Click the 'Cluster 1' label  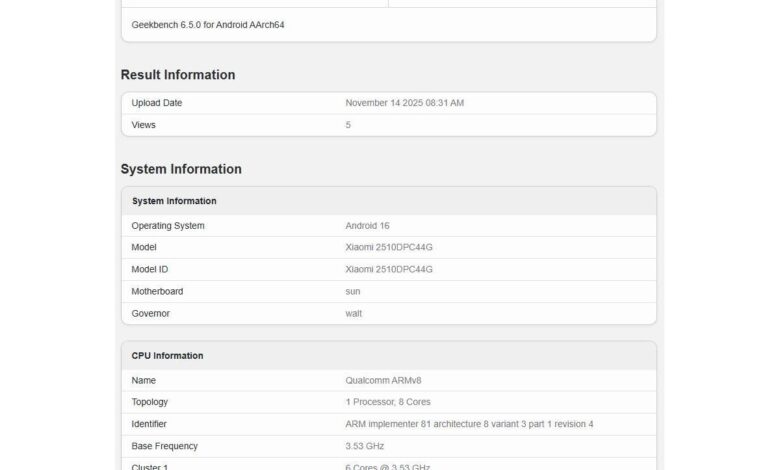[150, 467]
